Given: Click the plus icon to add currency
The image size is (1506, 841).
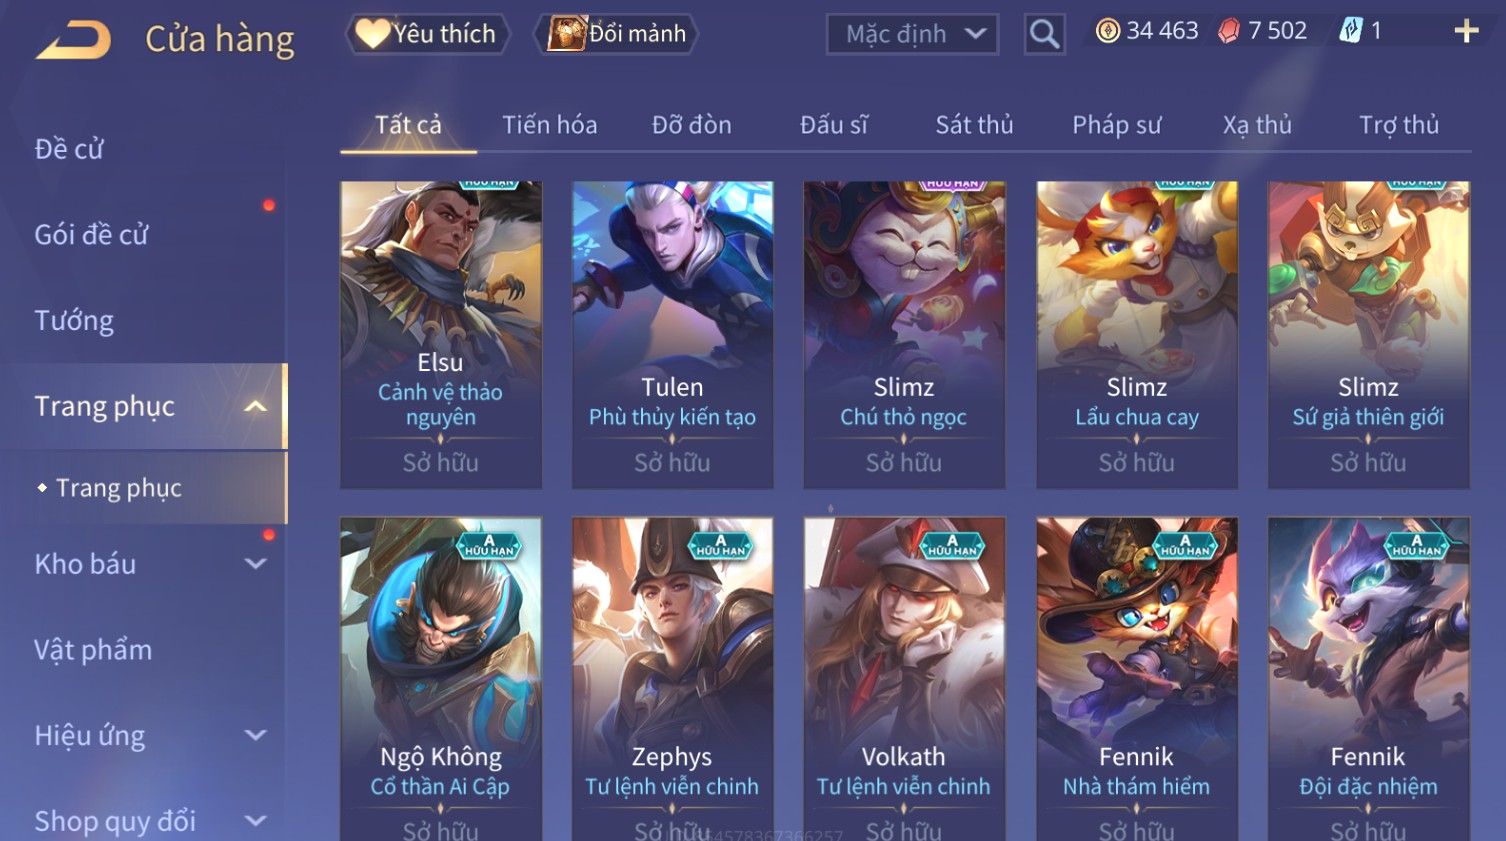Looking at the screenshot, I should click(x=1466, y=32).
